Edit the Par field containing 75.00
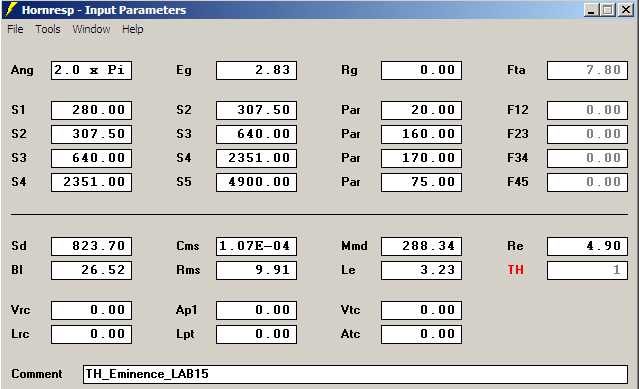 click(x=421, y=182)
